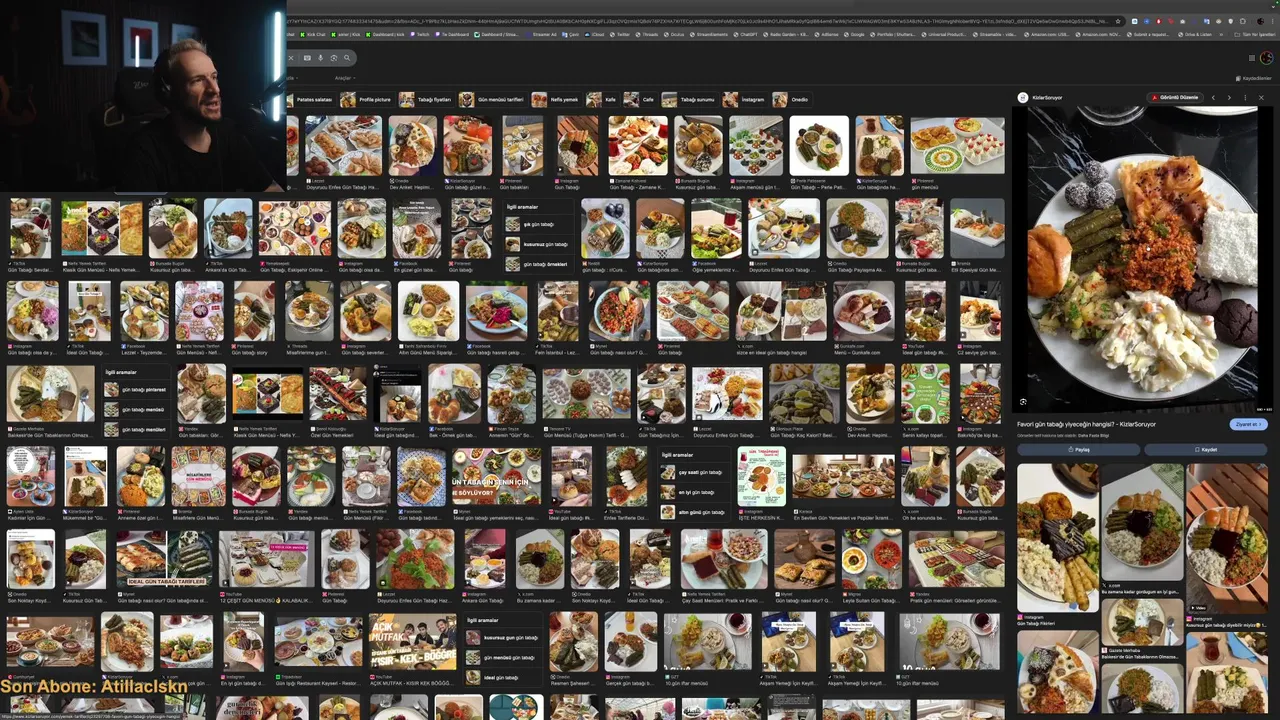This screenshot has width=1280, height=720.
Task: Open the 'ÜN TABAĞI SENİN İÇİN' quiz thumbnail
Action: click(x=496, y=476)
